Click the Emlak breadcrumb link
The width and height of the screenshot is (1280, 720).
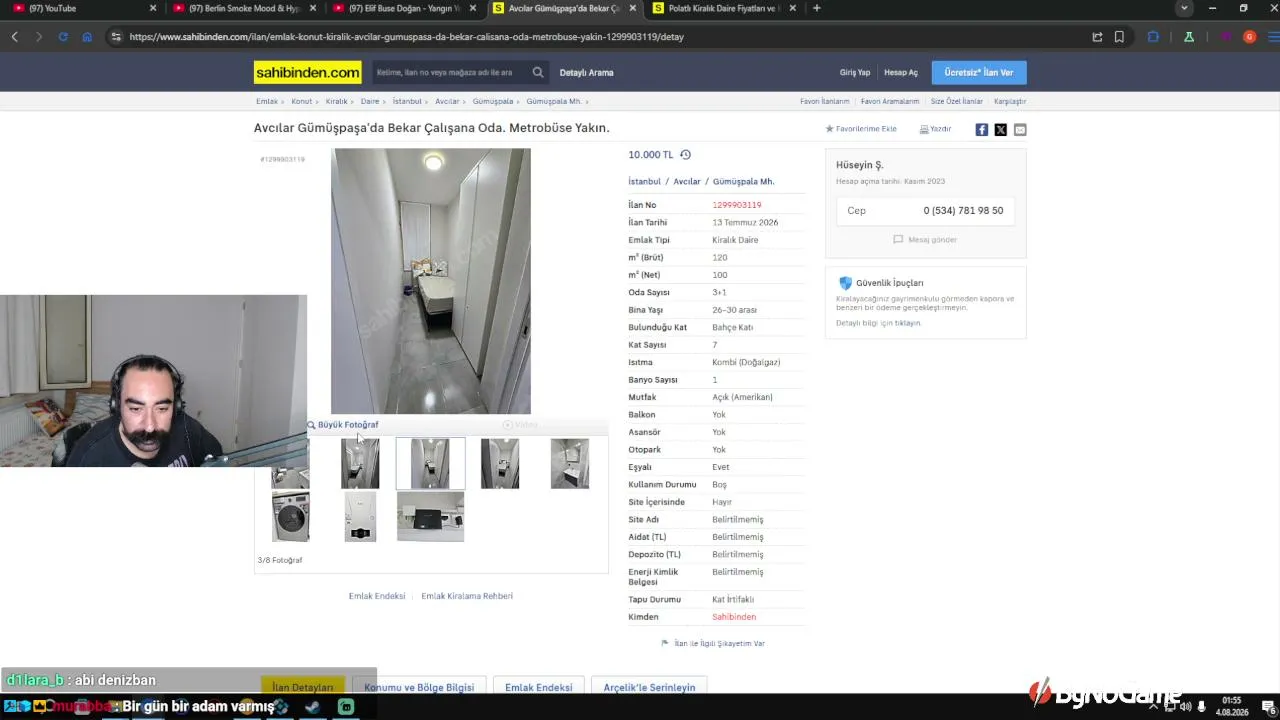click(x=267, y=101)
